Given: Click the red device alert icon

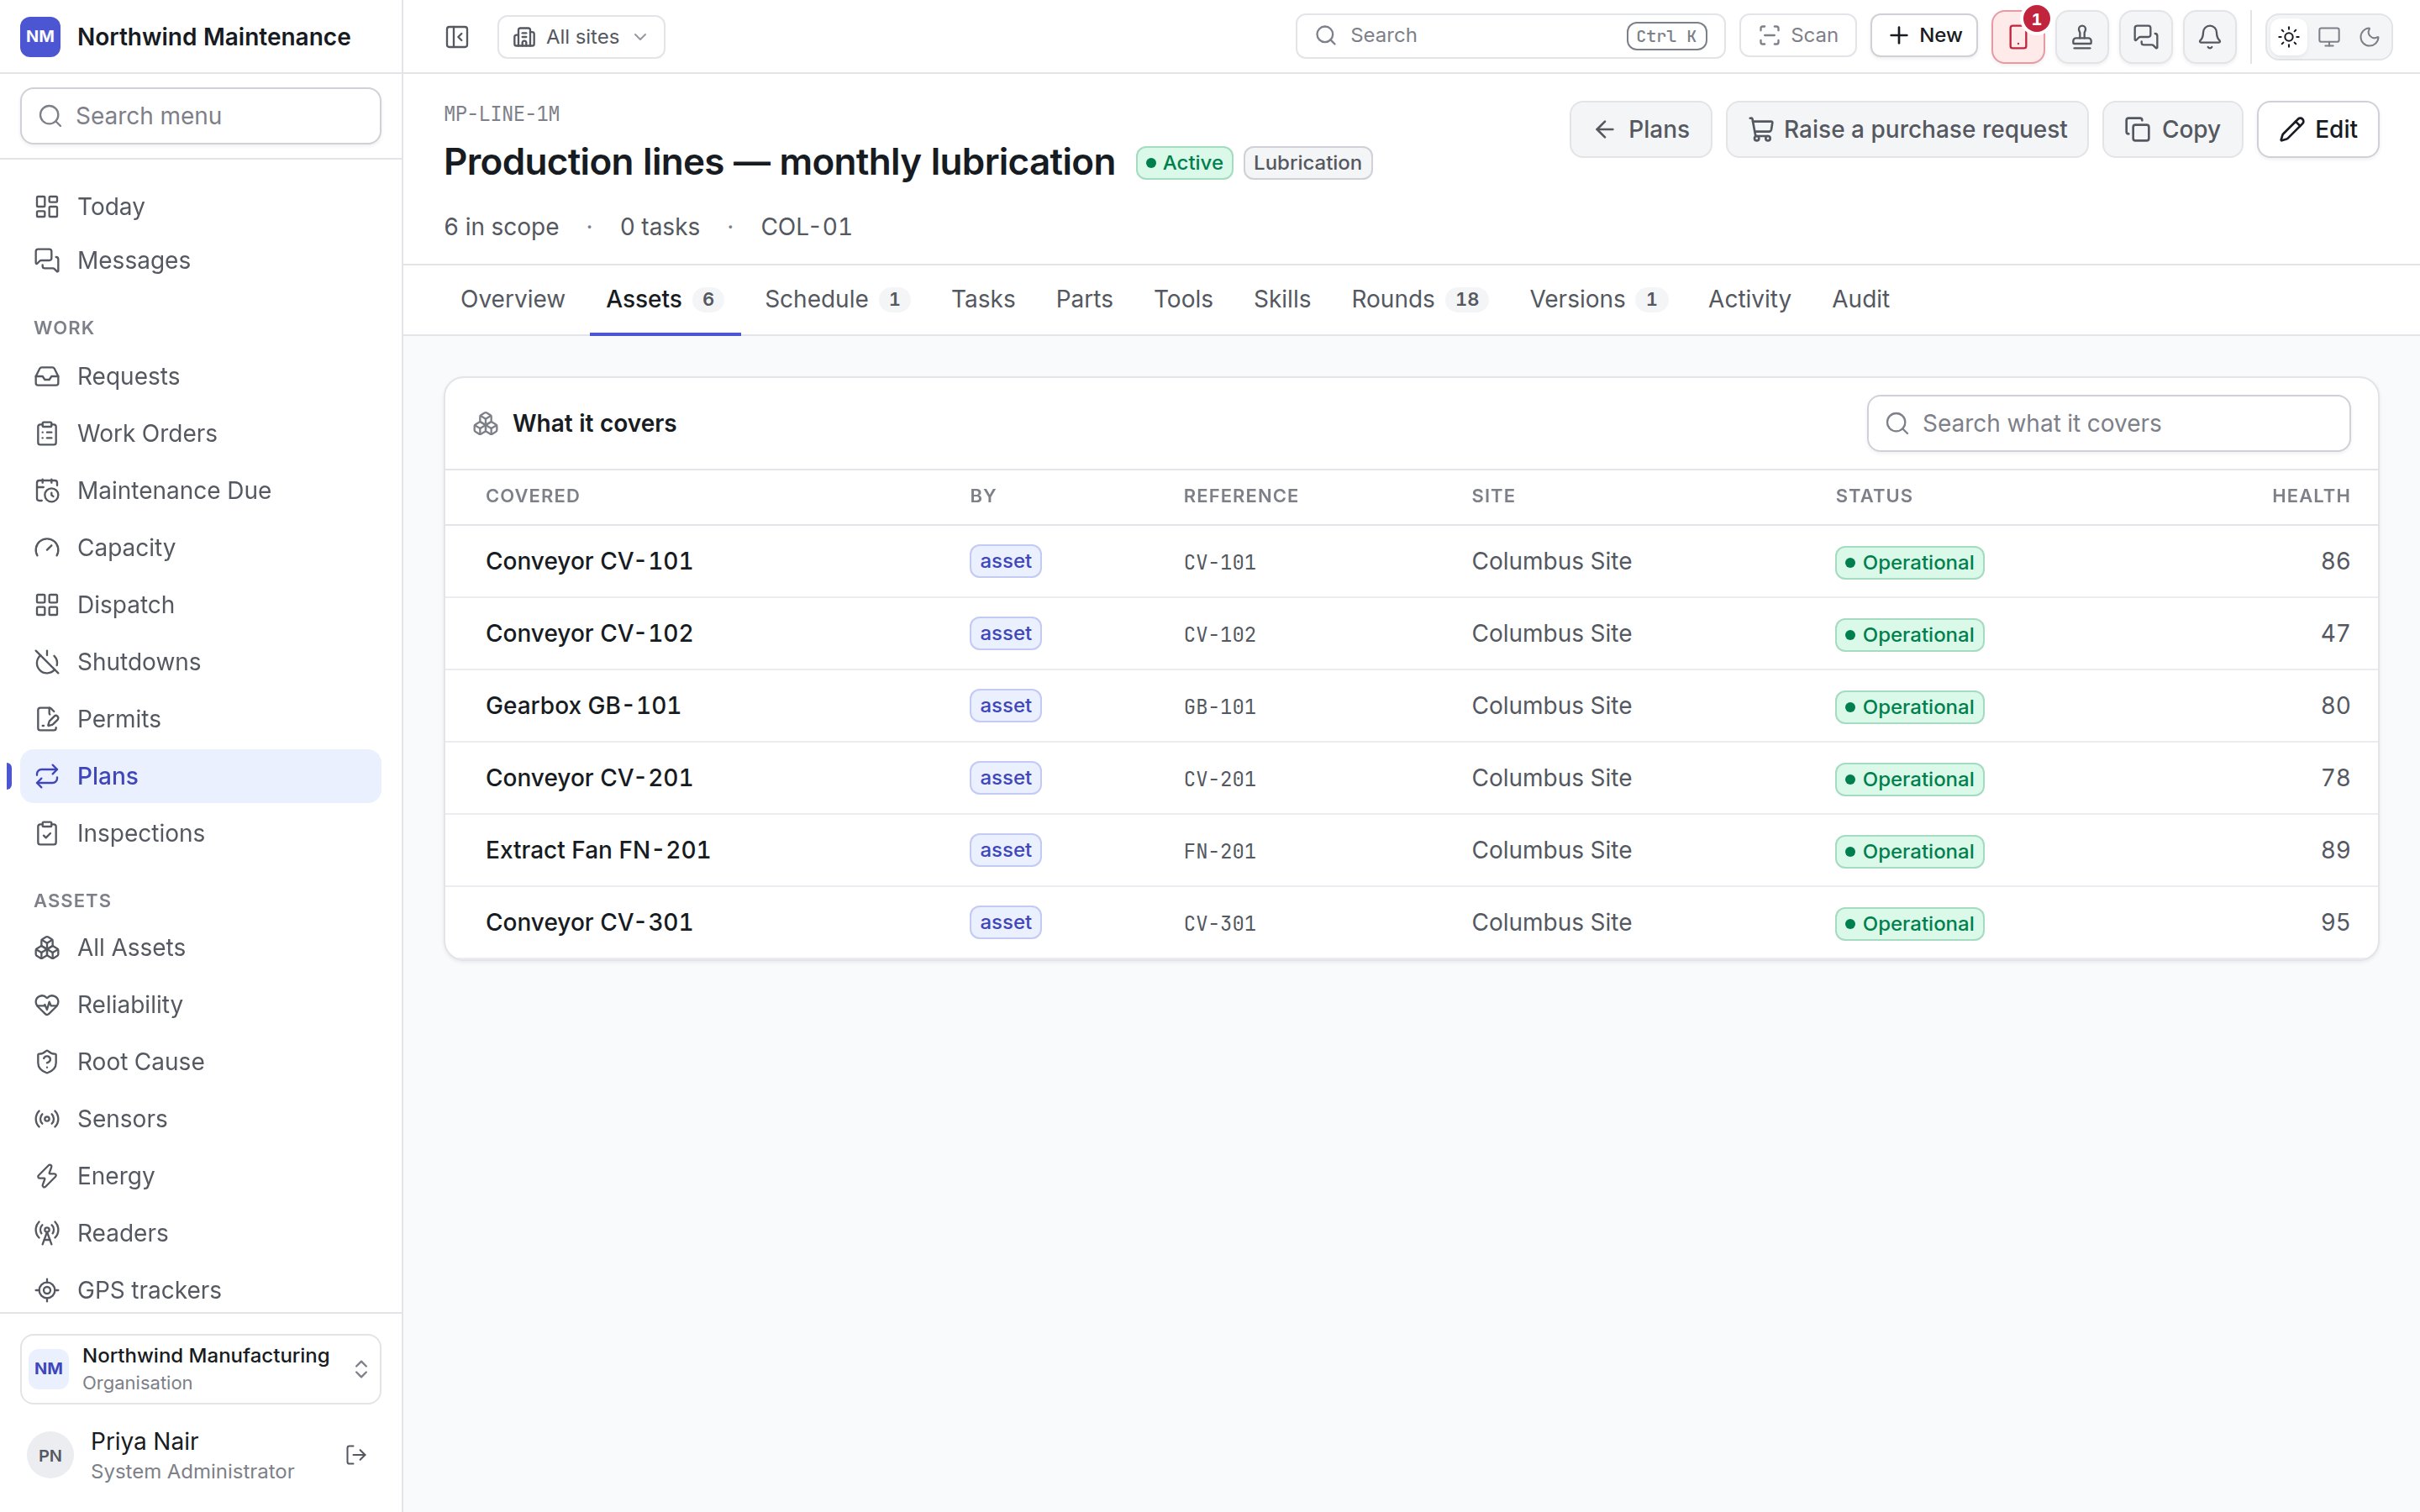Looking at the screenshot, I should tap(2018, 37).
